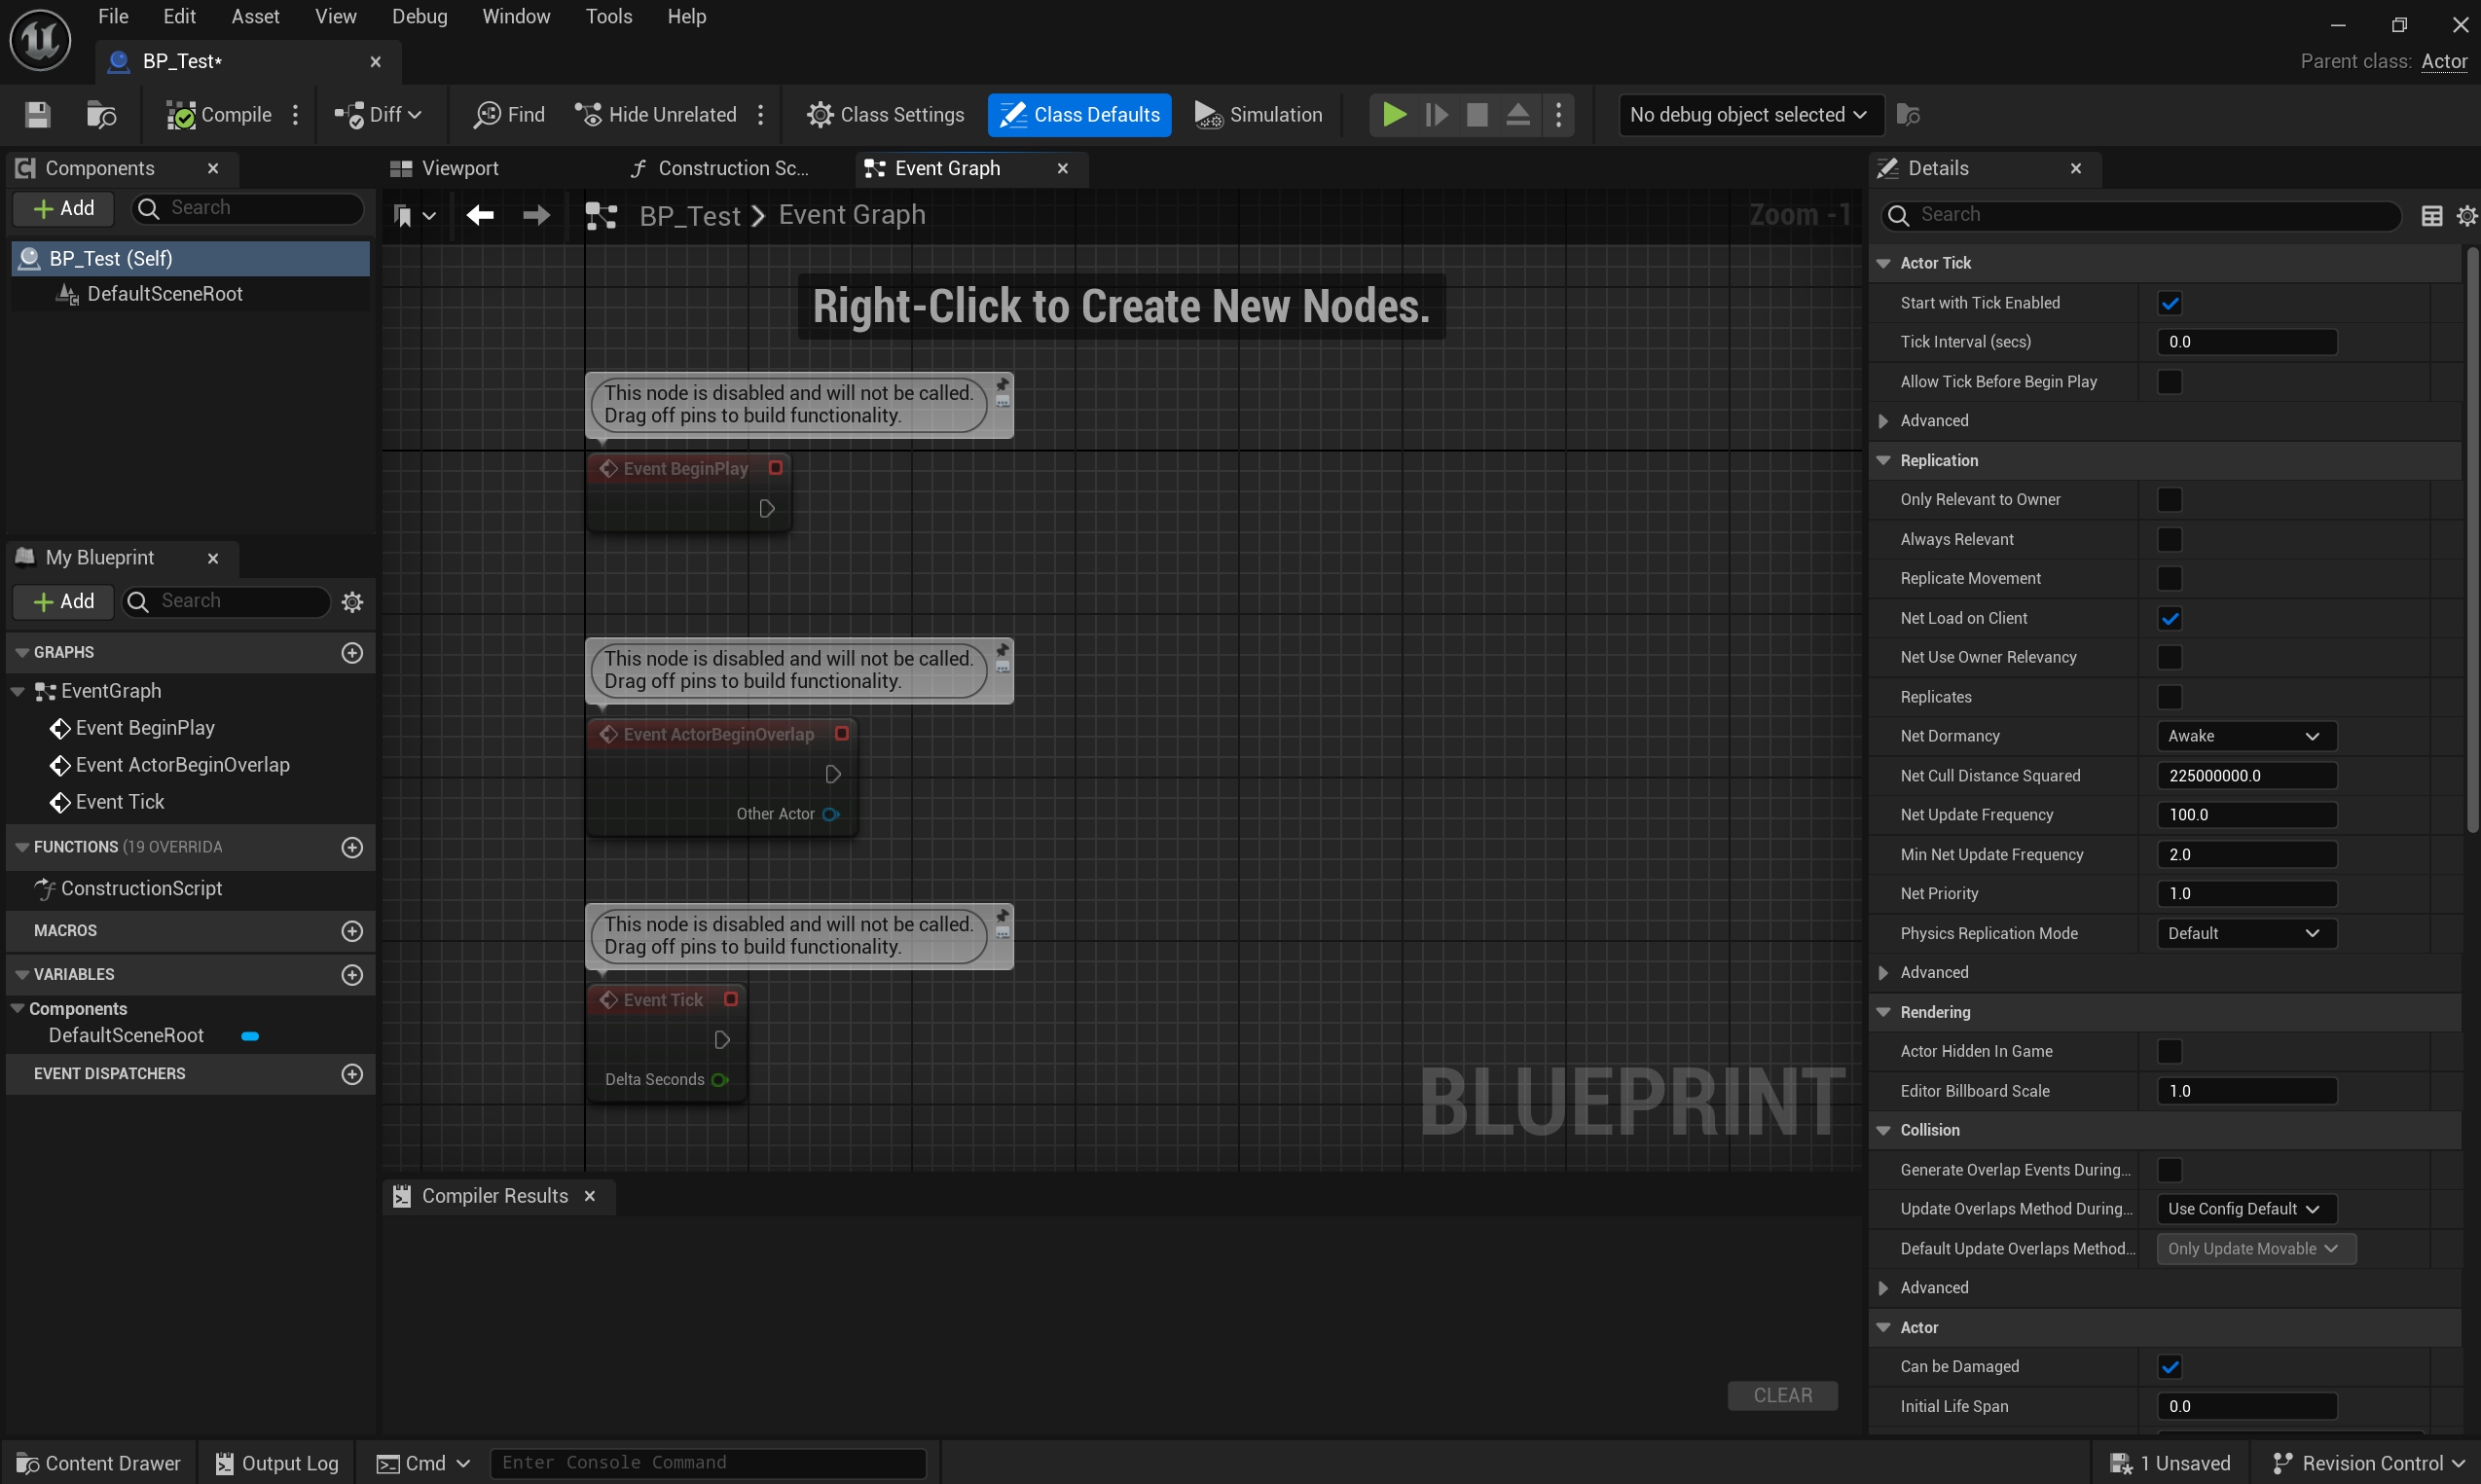
Task: Click the frame skip playback icon
Action: (1436, 115)
